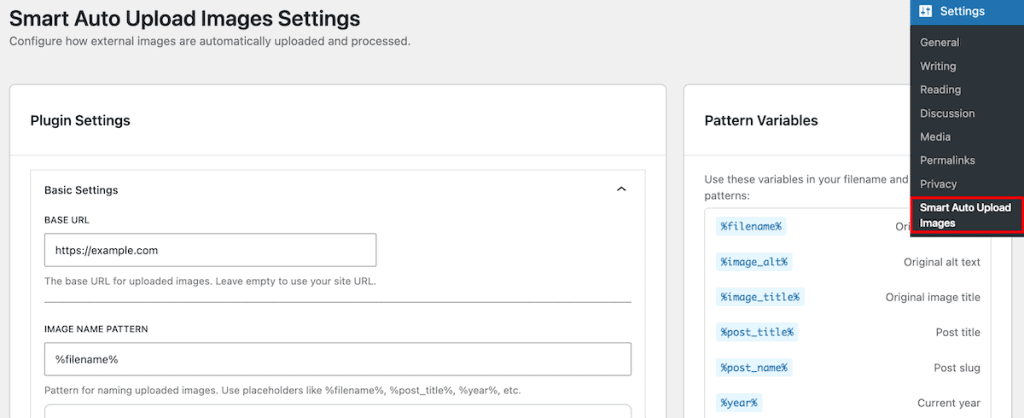Open Permalinks settings

[x=948, y=160]
